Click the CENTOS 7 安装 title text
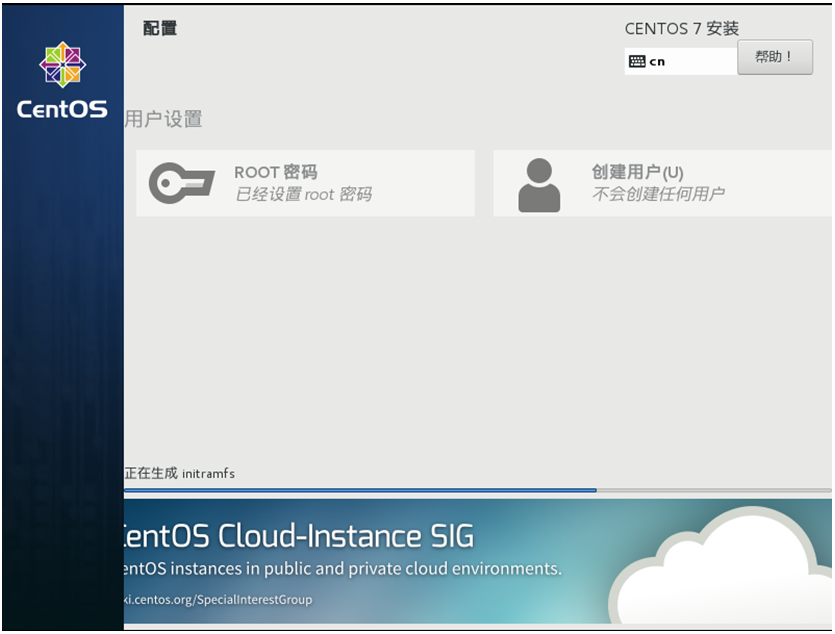The width and height of the screenshot is (835, 634). [x=682, y=29]
